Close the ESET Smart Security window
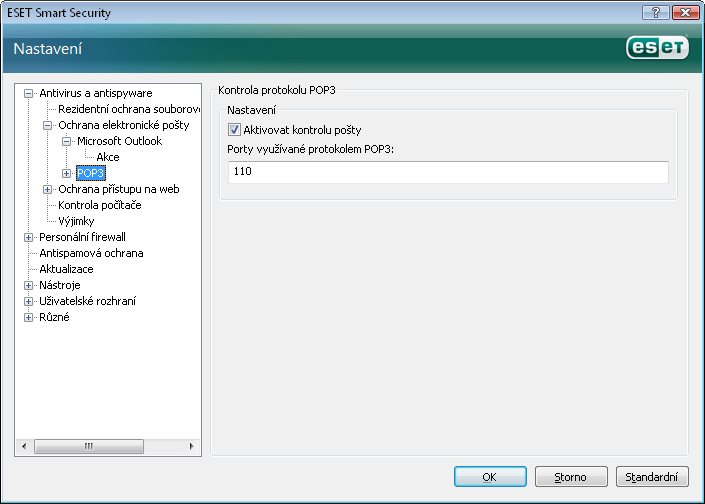The height and width of the screenshot is (504, 705). [685, 13]
